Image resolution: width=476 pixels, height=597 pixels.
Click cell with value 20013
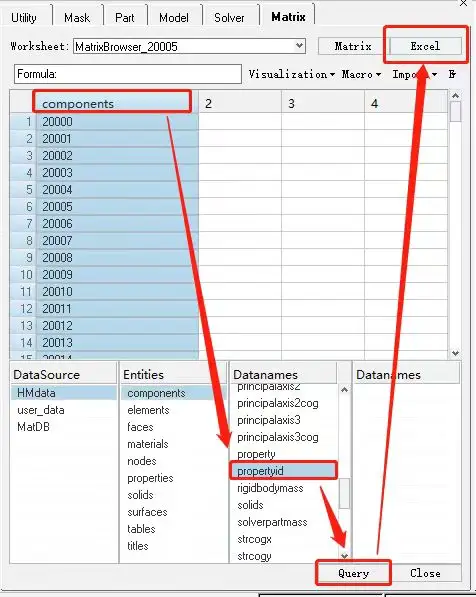pyautogui.click(x=117, y=343)
